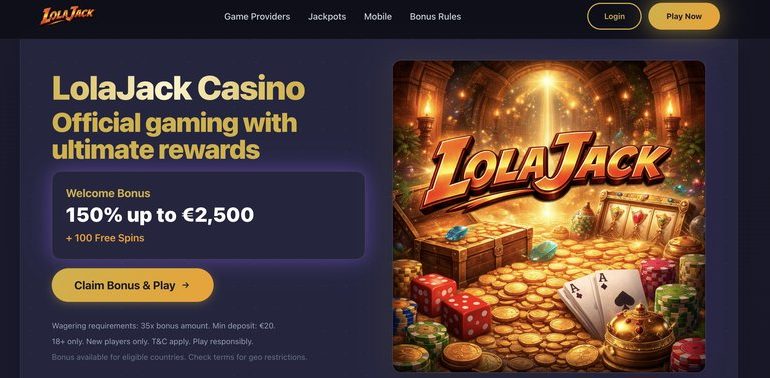Click the + 100 Free Spins text
This screenshot has height=378, width=770.
click(x=105, y=238)
